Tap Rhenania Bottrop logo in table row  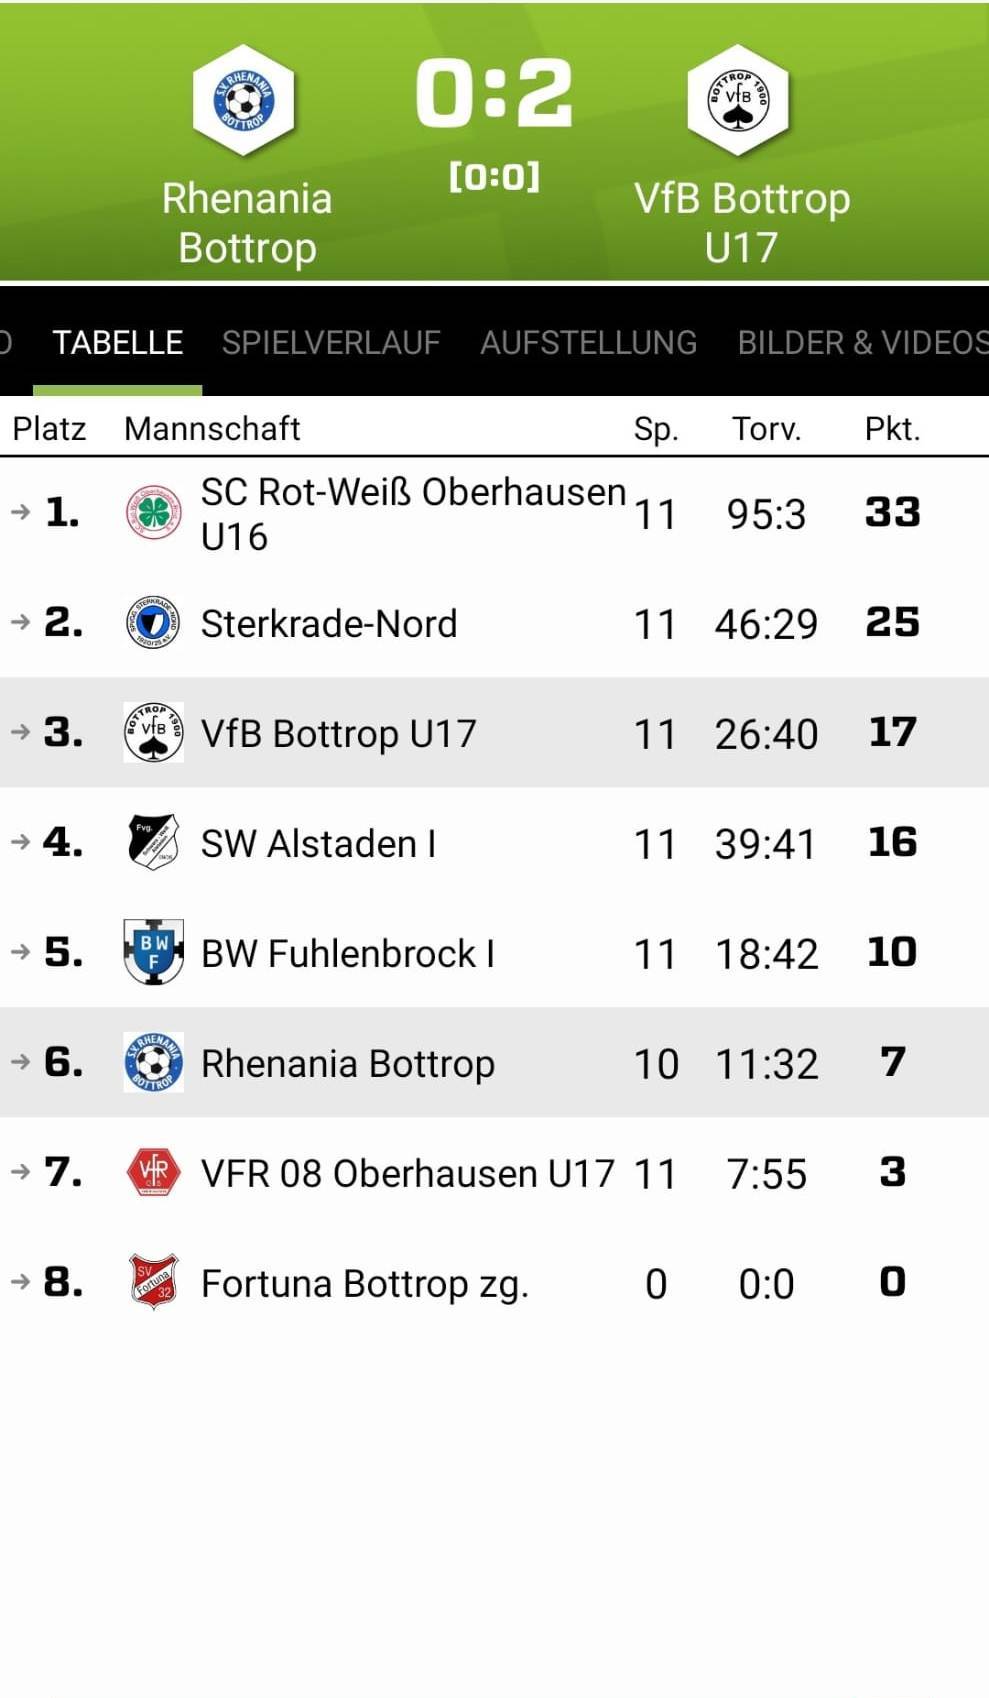coord(154,1062)
